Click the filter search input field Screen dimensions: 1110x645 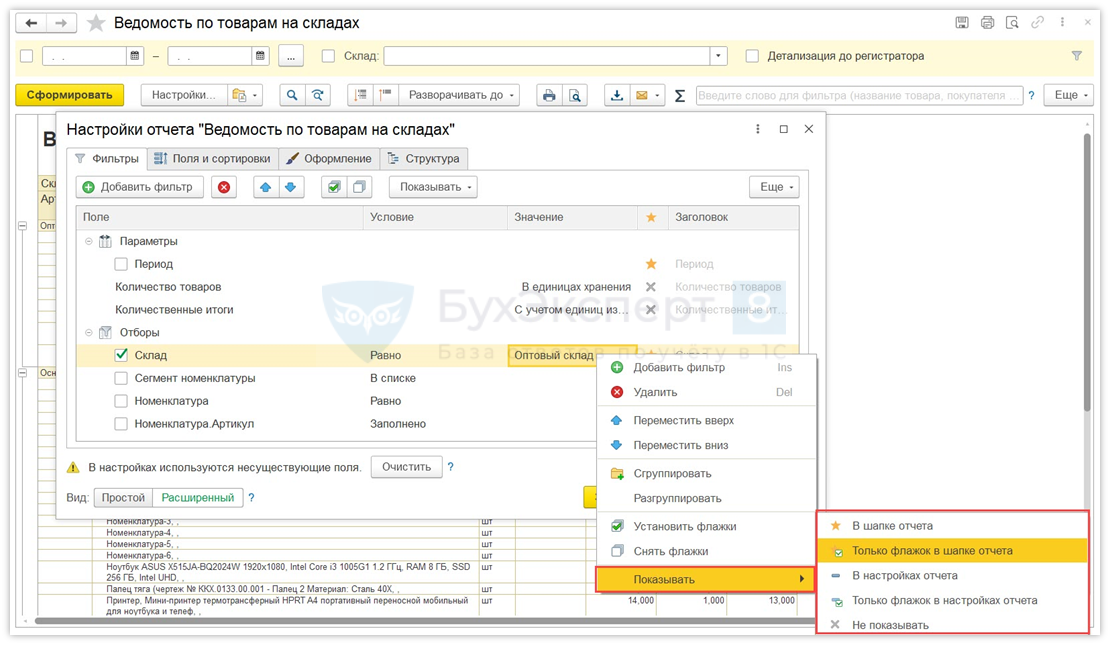pyautogui.click(x=858, y=95)
